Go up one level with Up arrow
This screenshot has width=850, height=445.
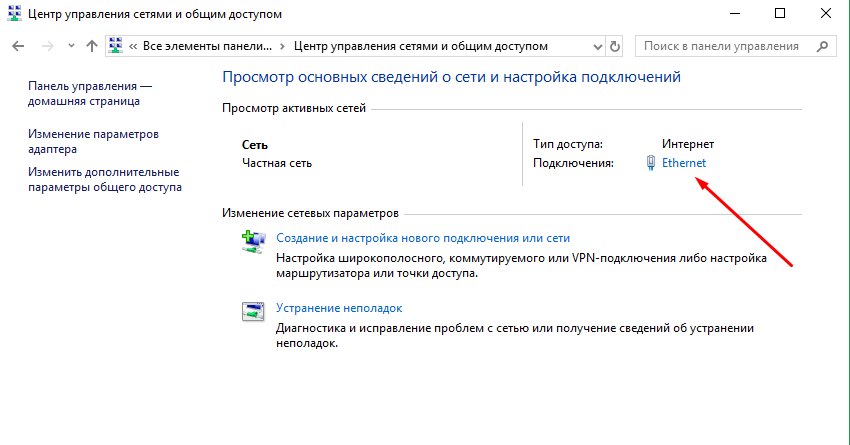click(92, 46)
